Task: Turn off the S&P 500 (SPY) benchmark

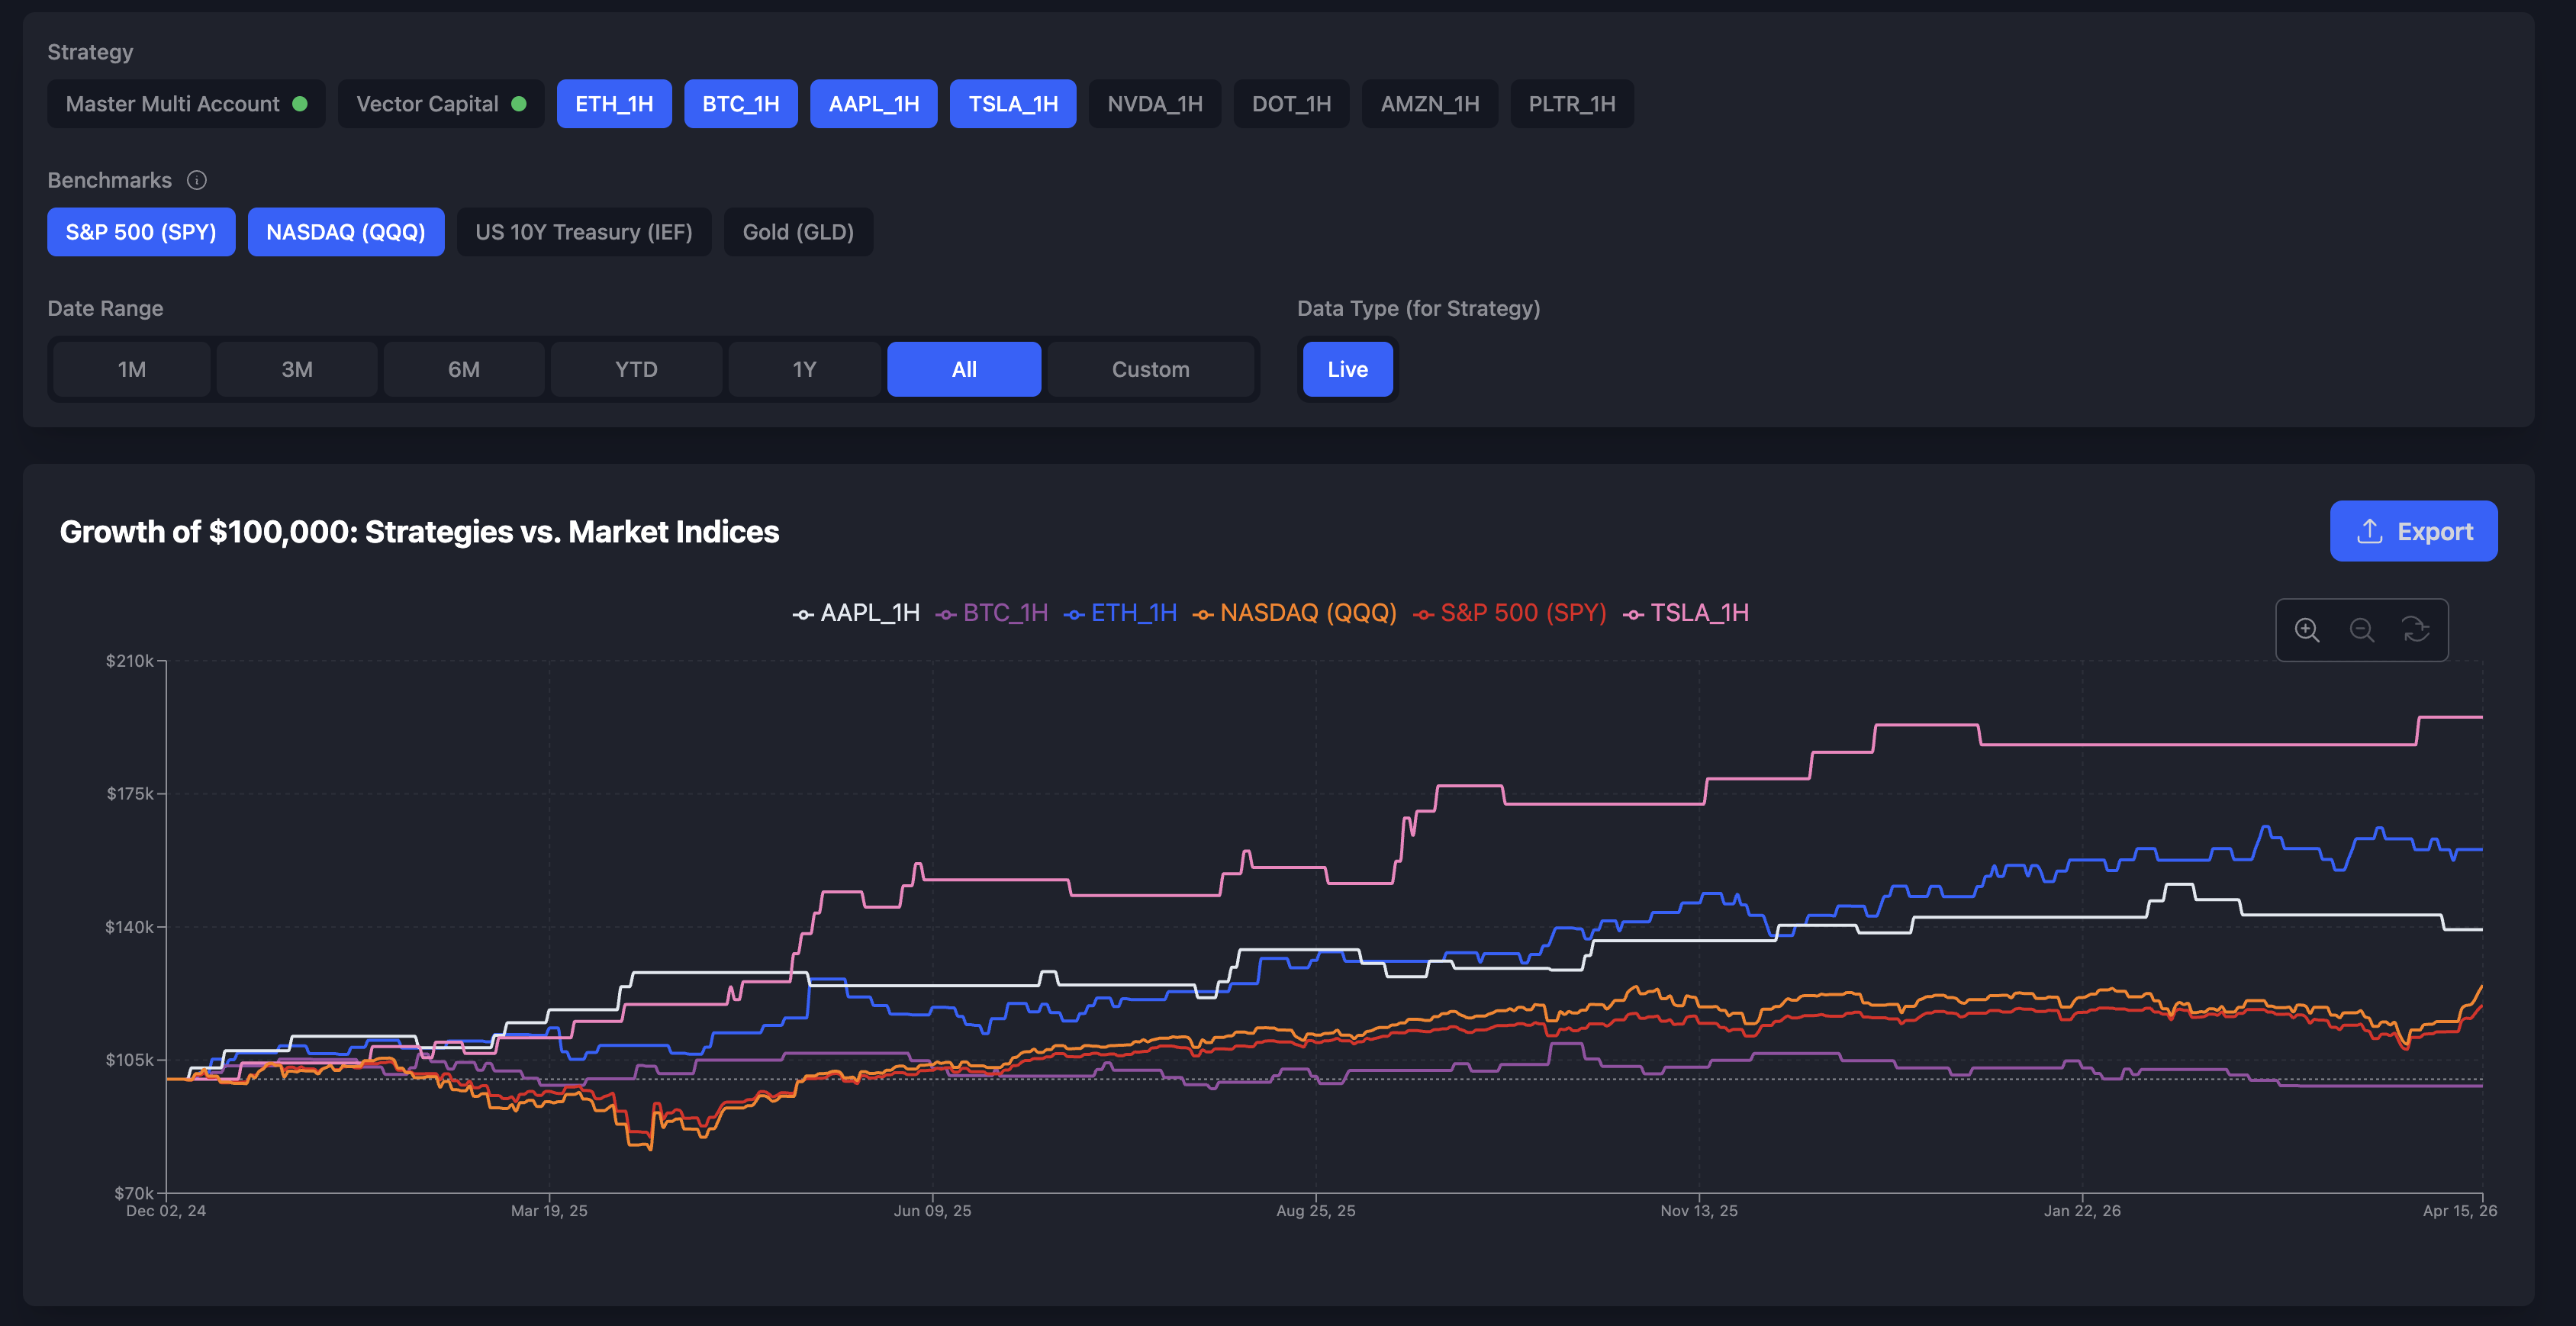Action: coord(141,232)
